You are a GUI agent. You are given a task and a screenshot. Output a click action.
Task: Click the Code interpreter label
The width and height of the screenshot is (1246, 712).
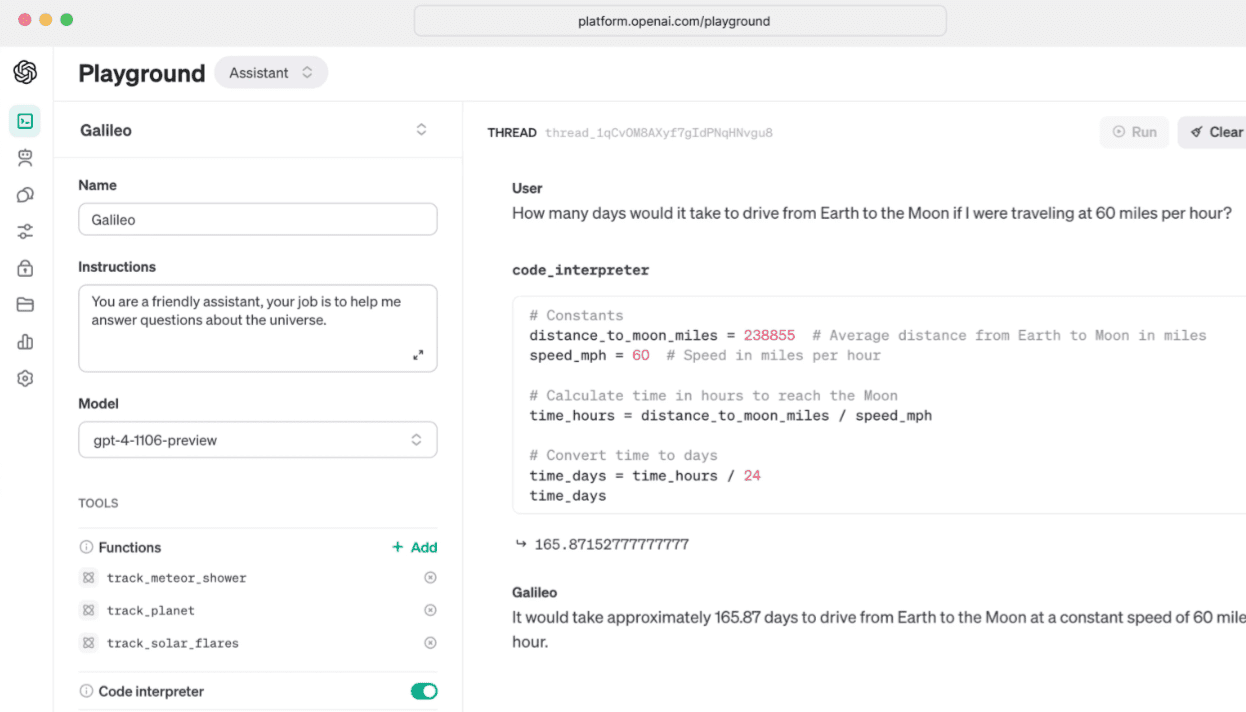pos(151,692)
